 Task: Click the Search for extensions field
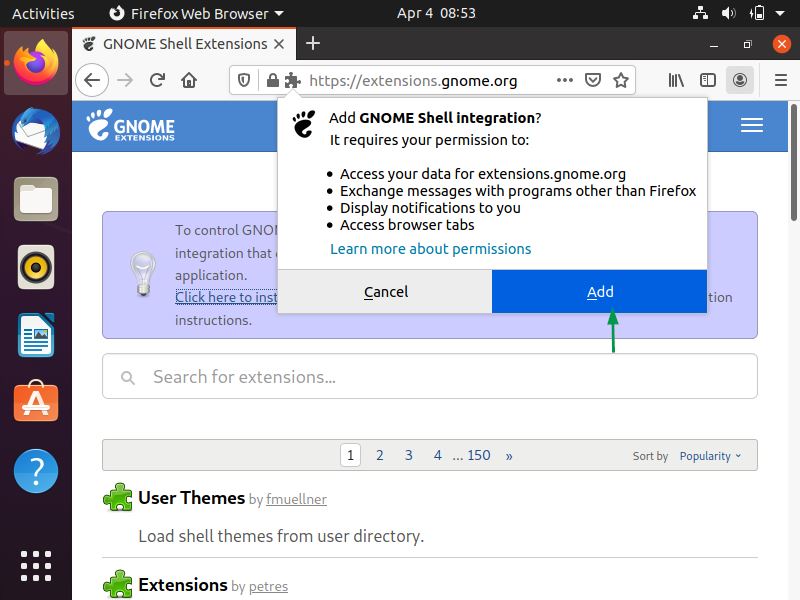pos(430,377)
